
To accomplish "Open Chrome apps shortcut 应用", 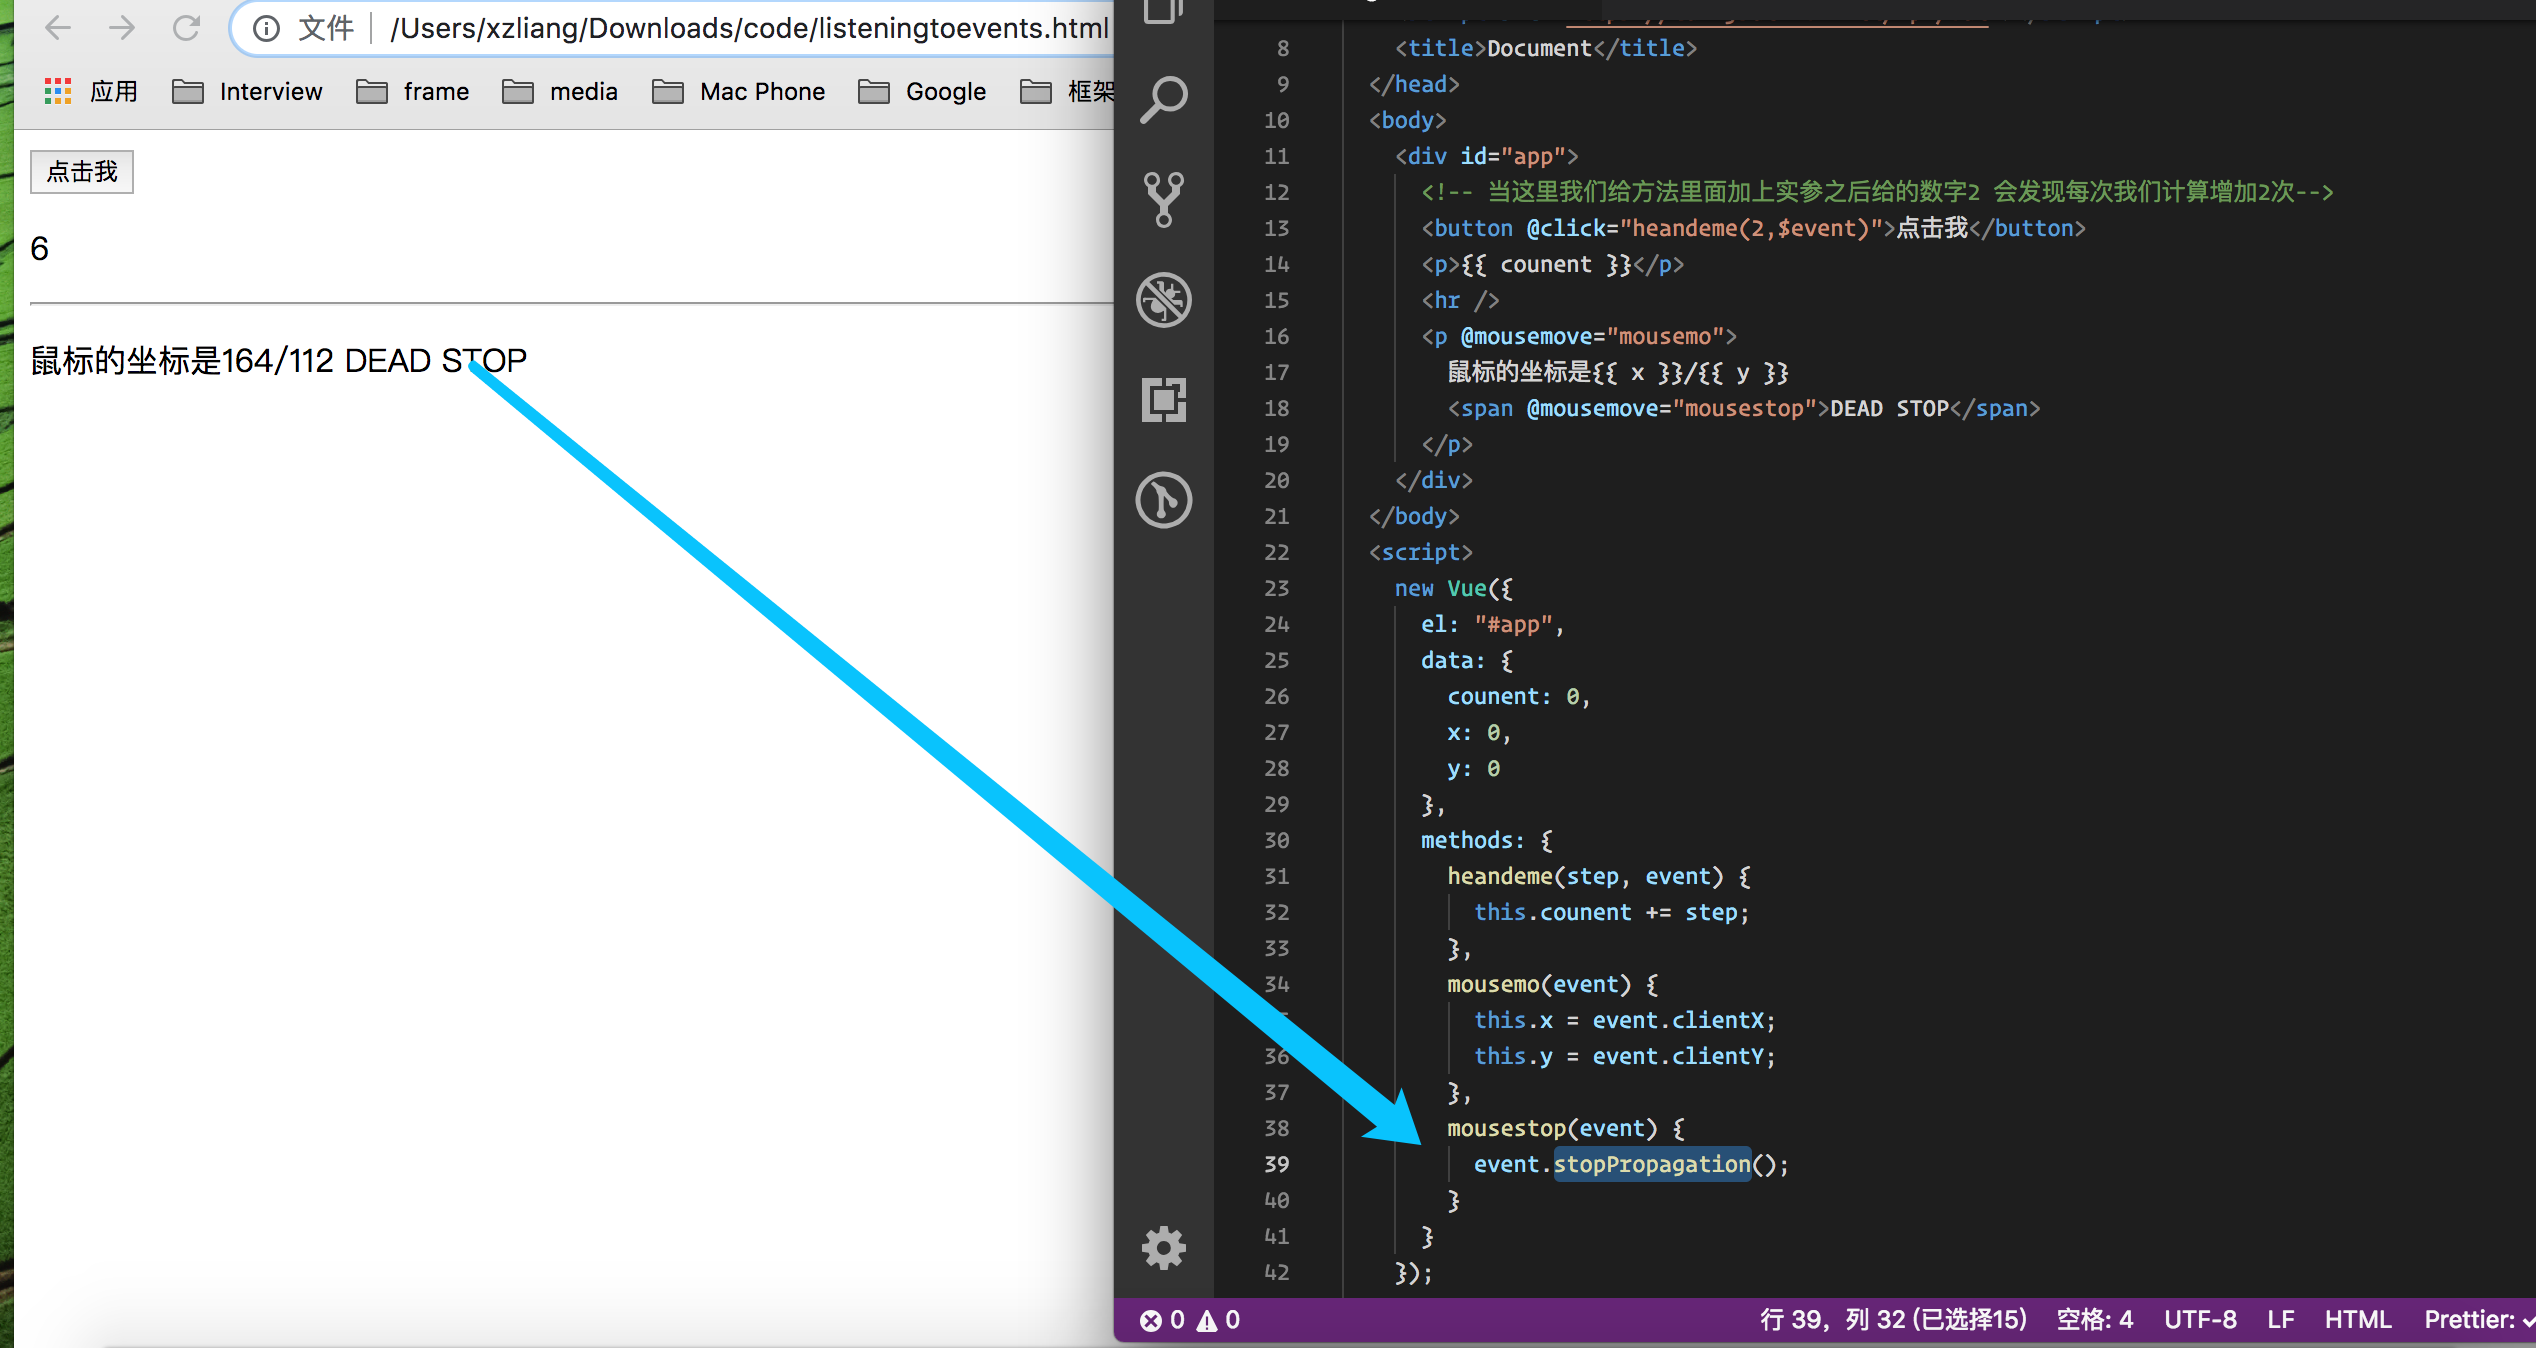I will click(x=91, y=92).
